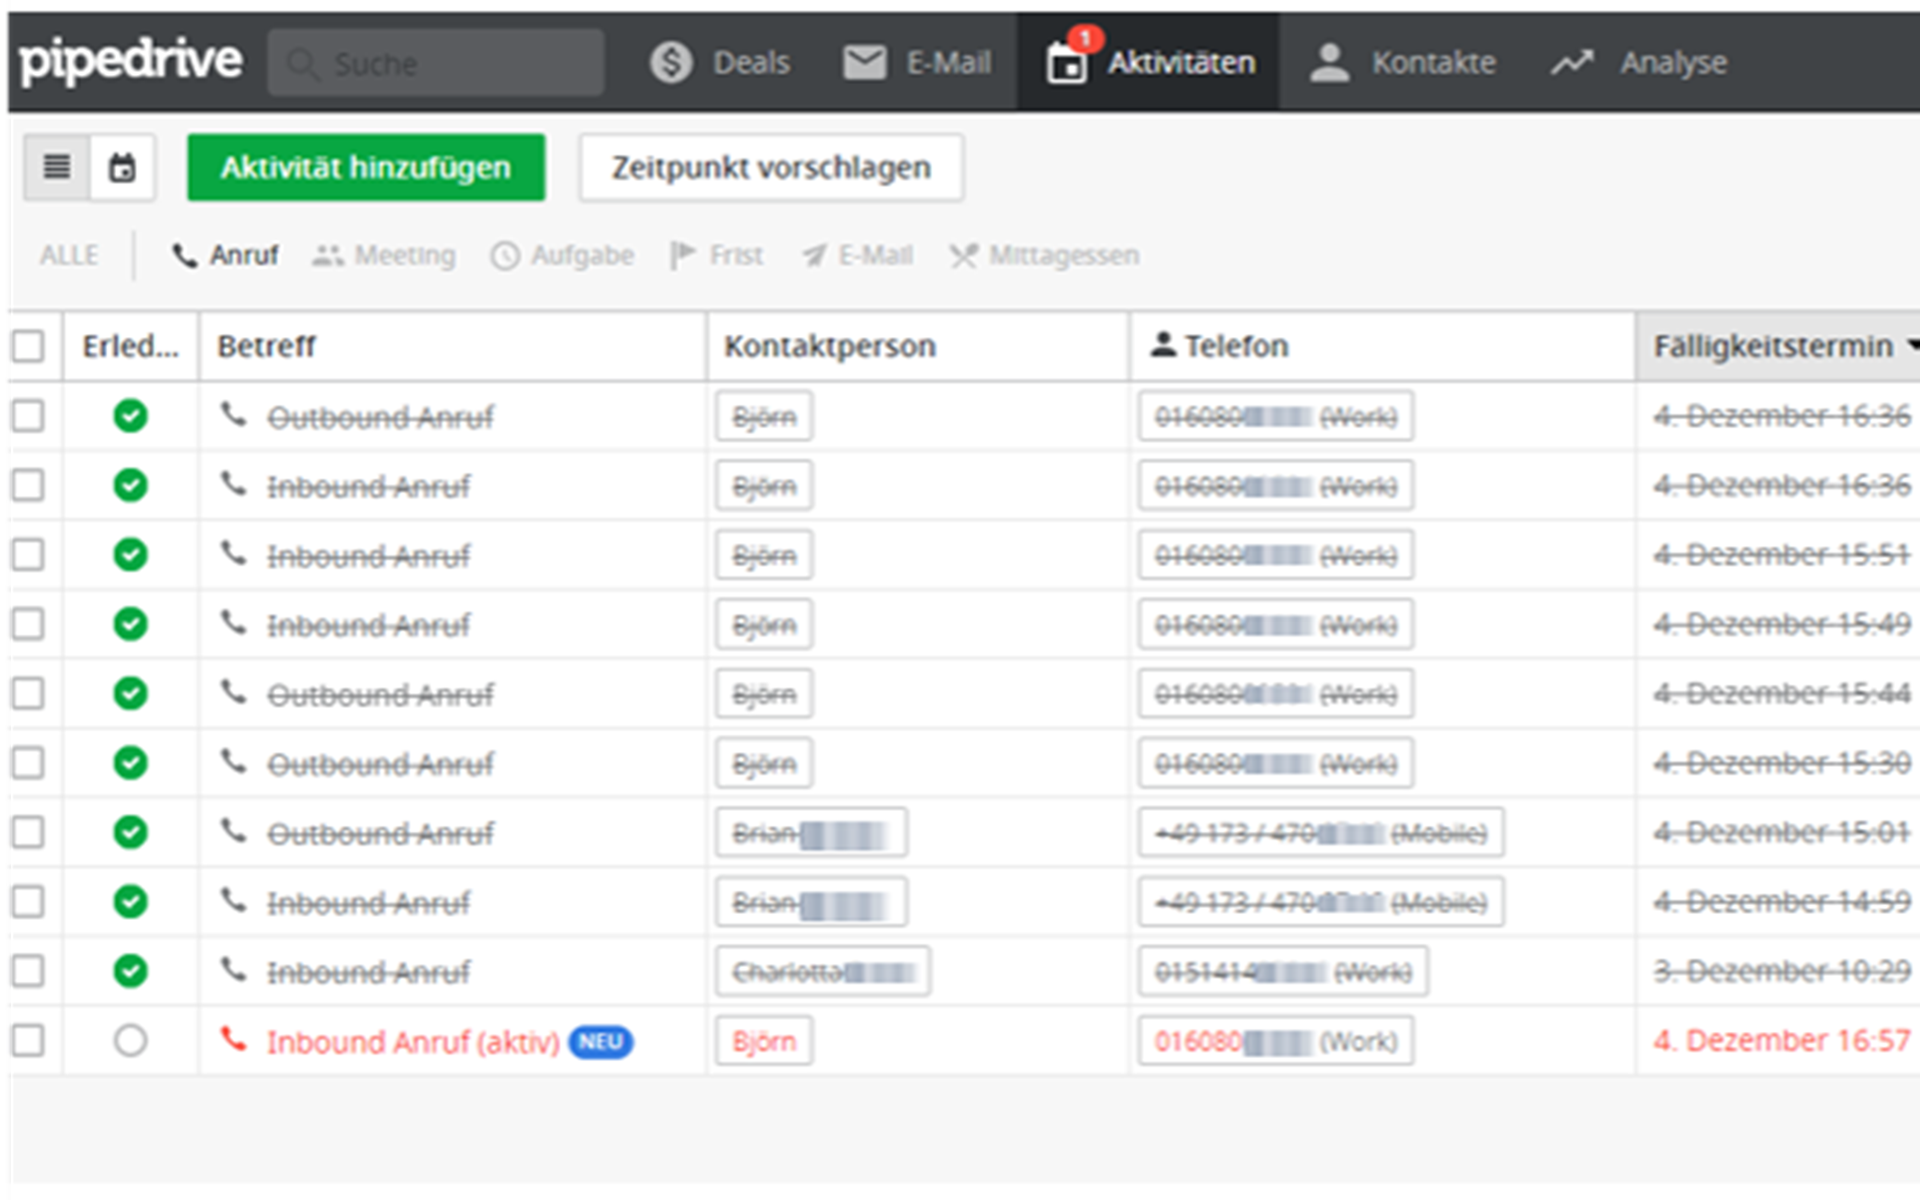
Task: Tick checkbox for Inbound Anruf at 16:36
Action: coord(28,485)
